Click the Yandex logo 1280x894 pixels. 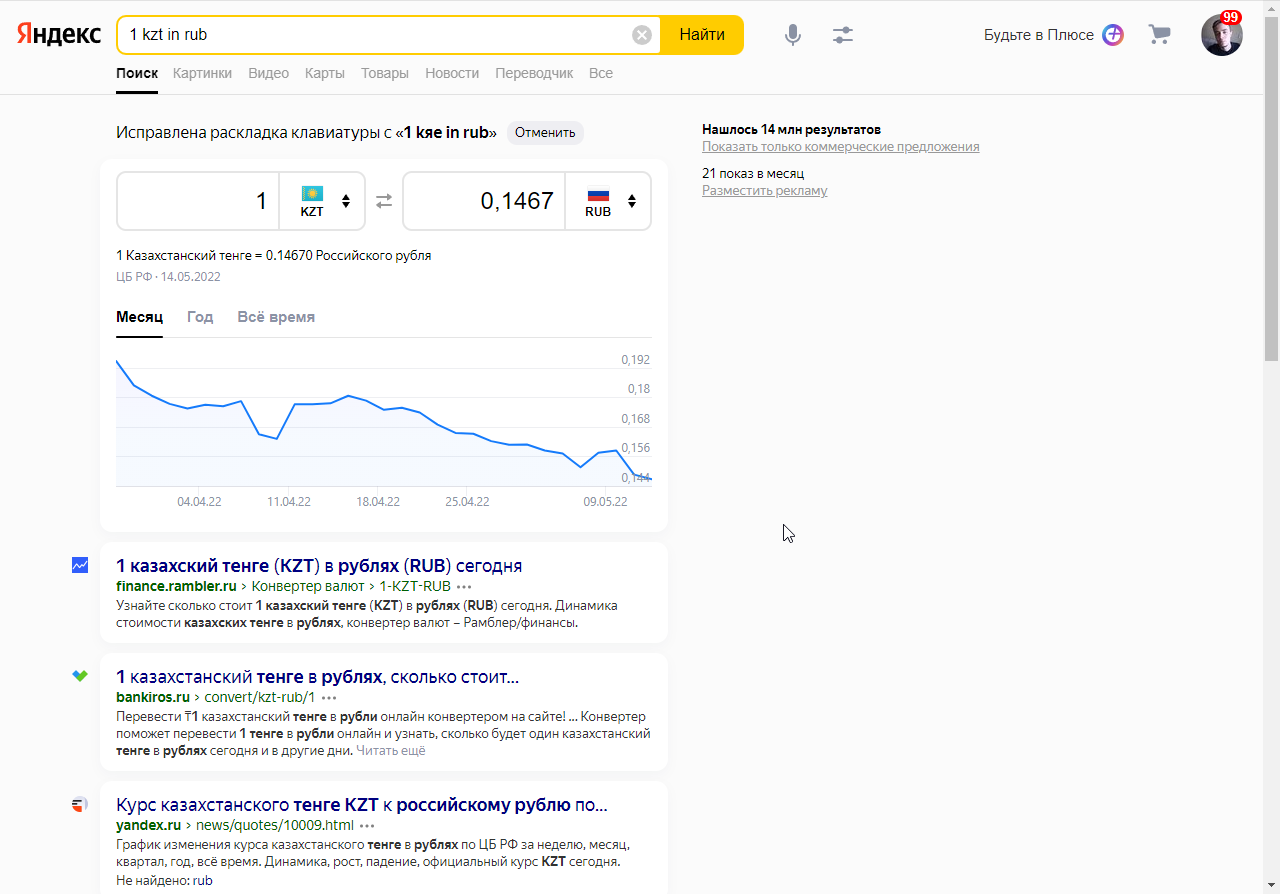pyautogui.click(x=59, y=35)
